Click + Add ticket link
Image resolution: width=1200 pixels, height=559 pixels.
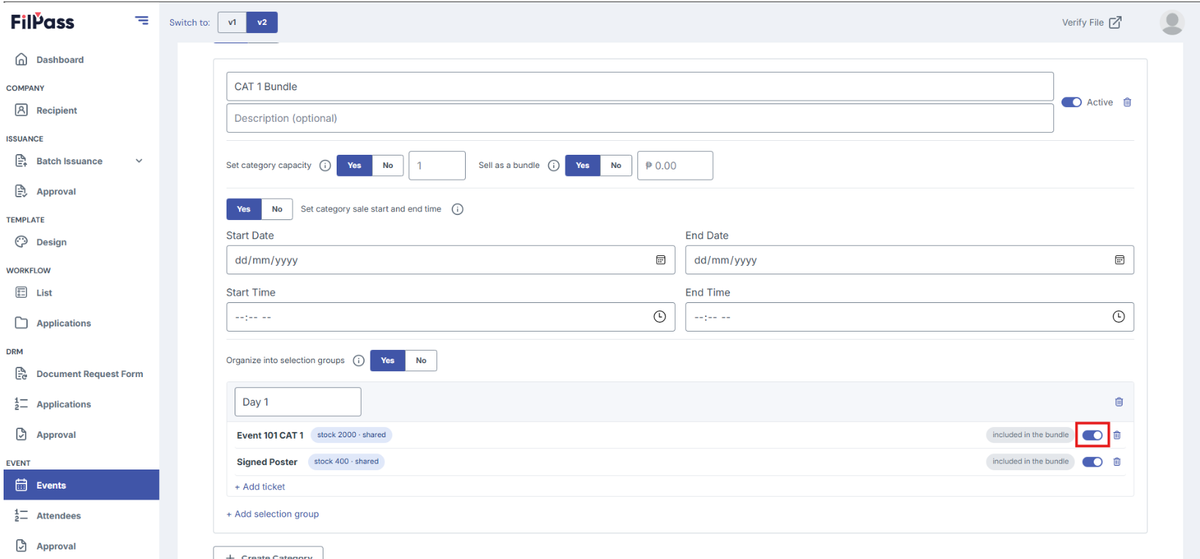pos(260,487)
